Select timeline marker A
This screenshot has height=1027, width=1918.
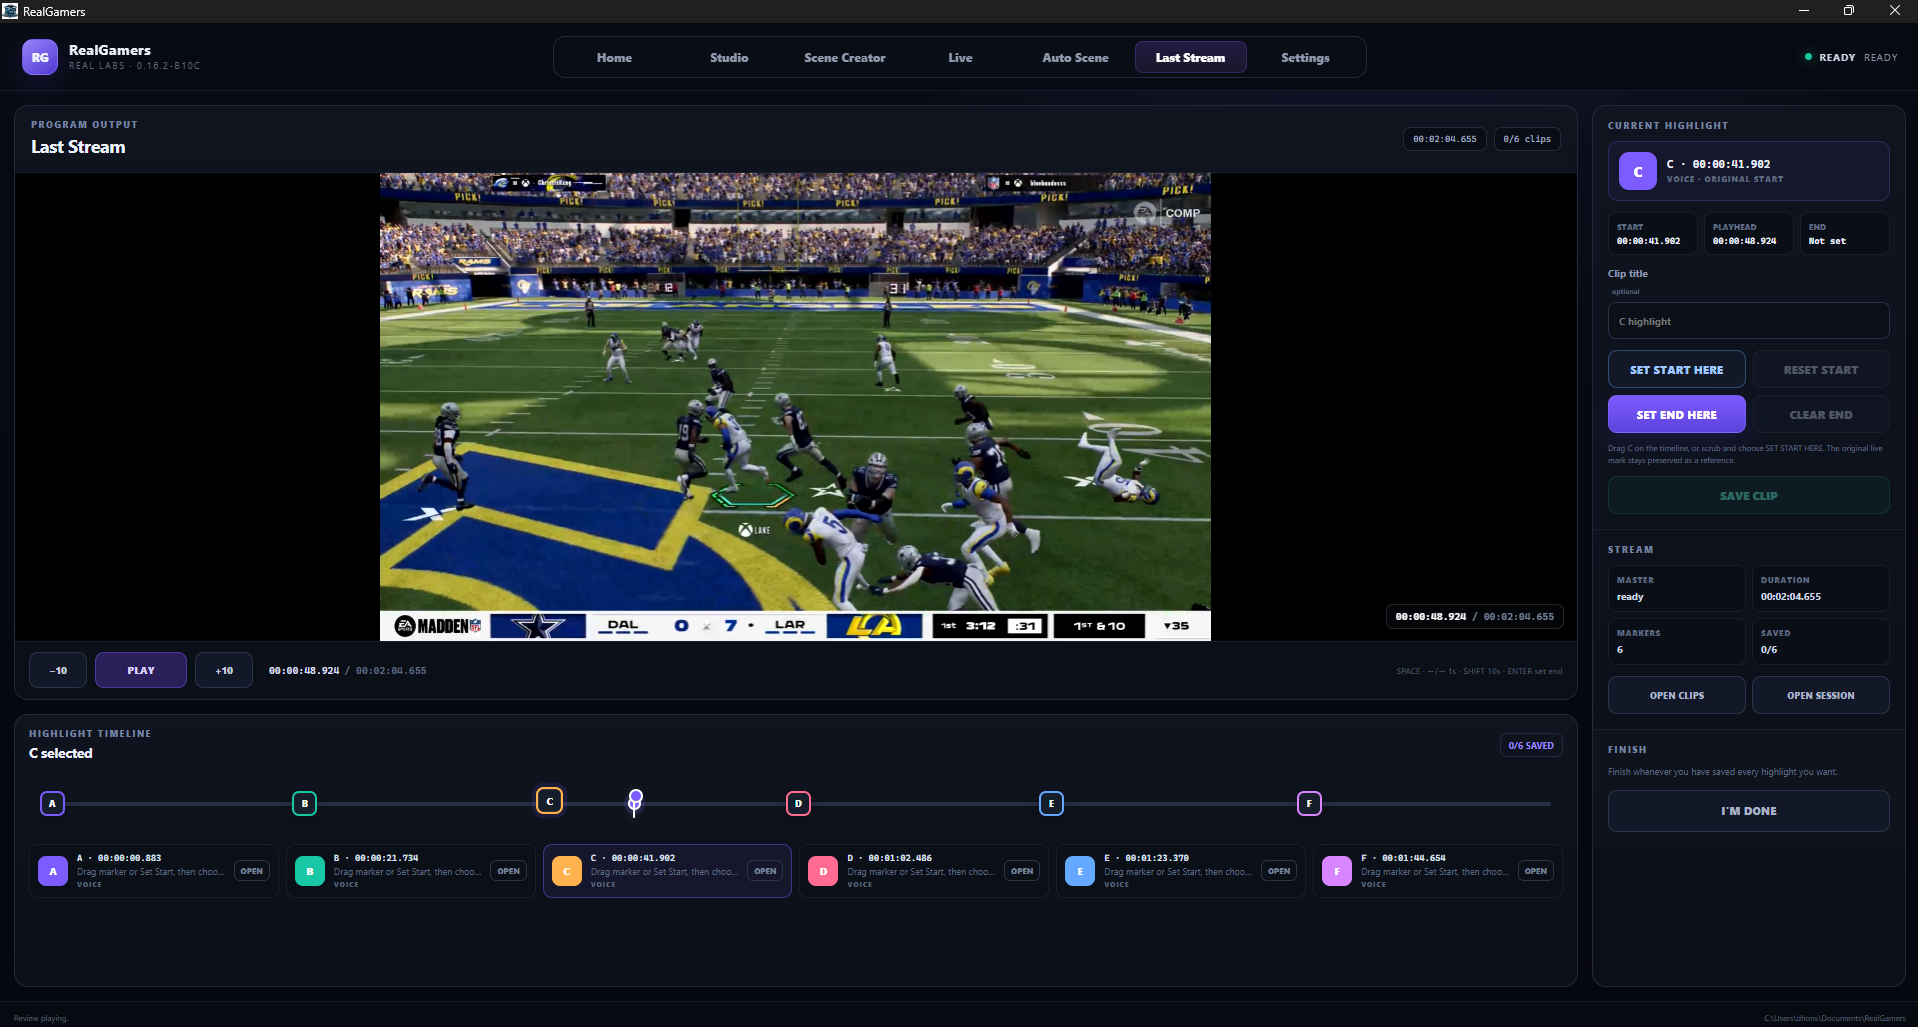(52, 803)
